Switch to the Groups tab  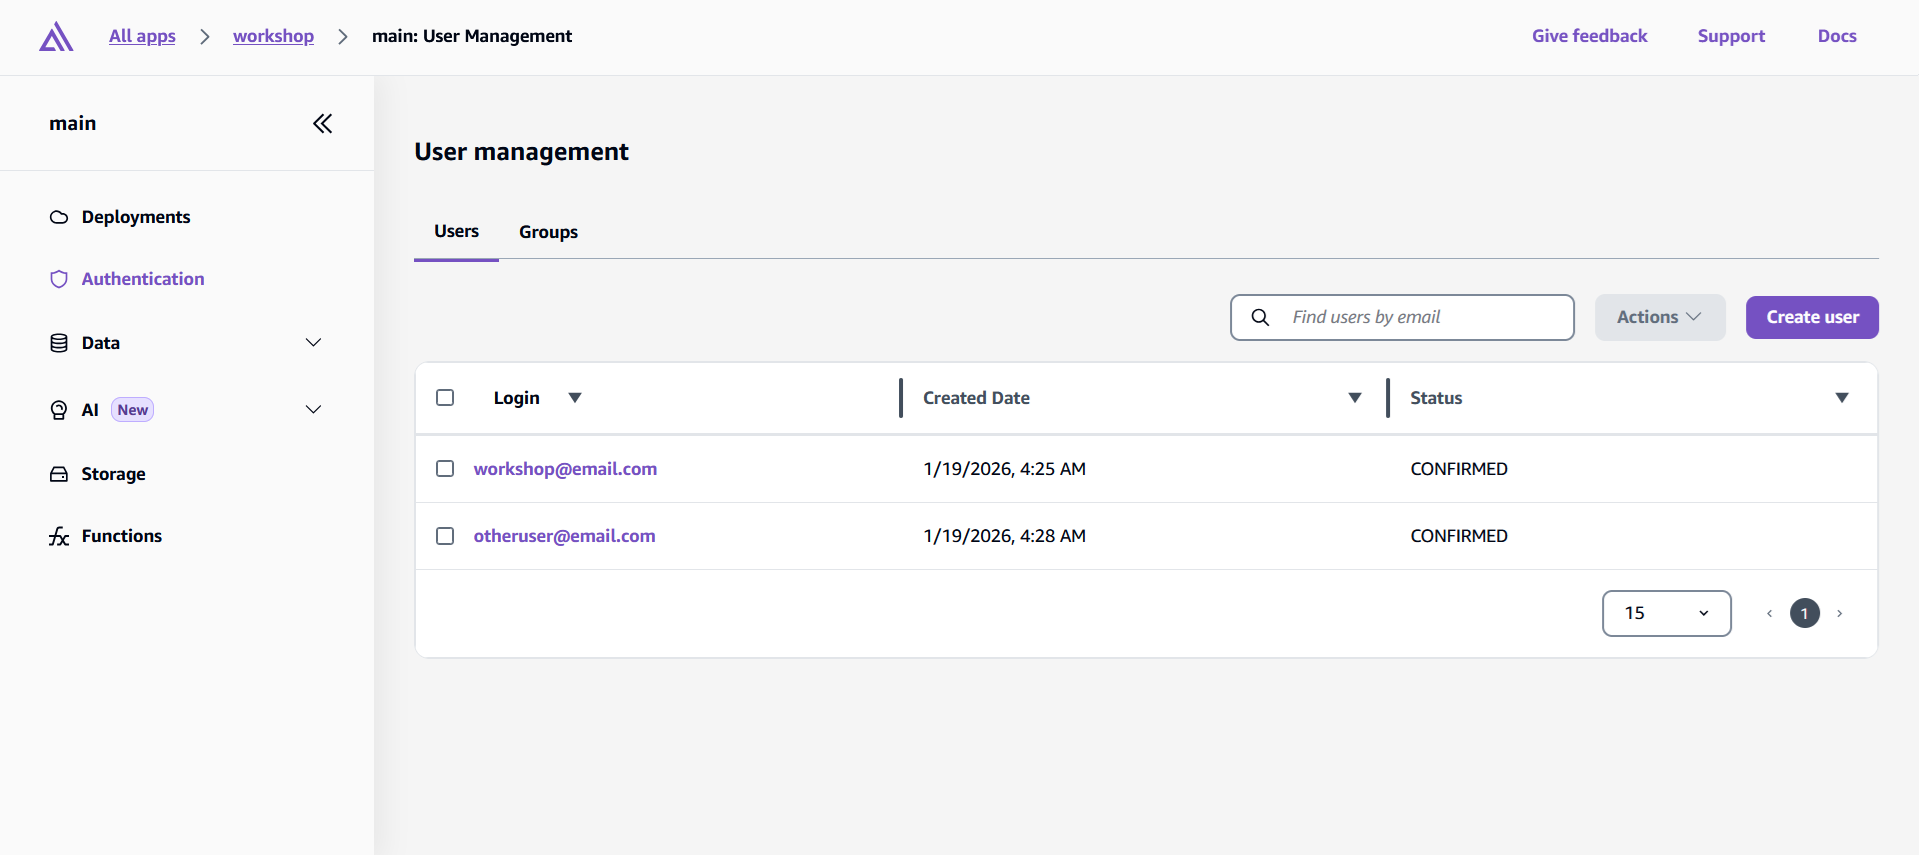[x=548, y=232]
